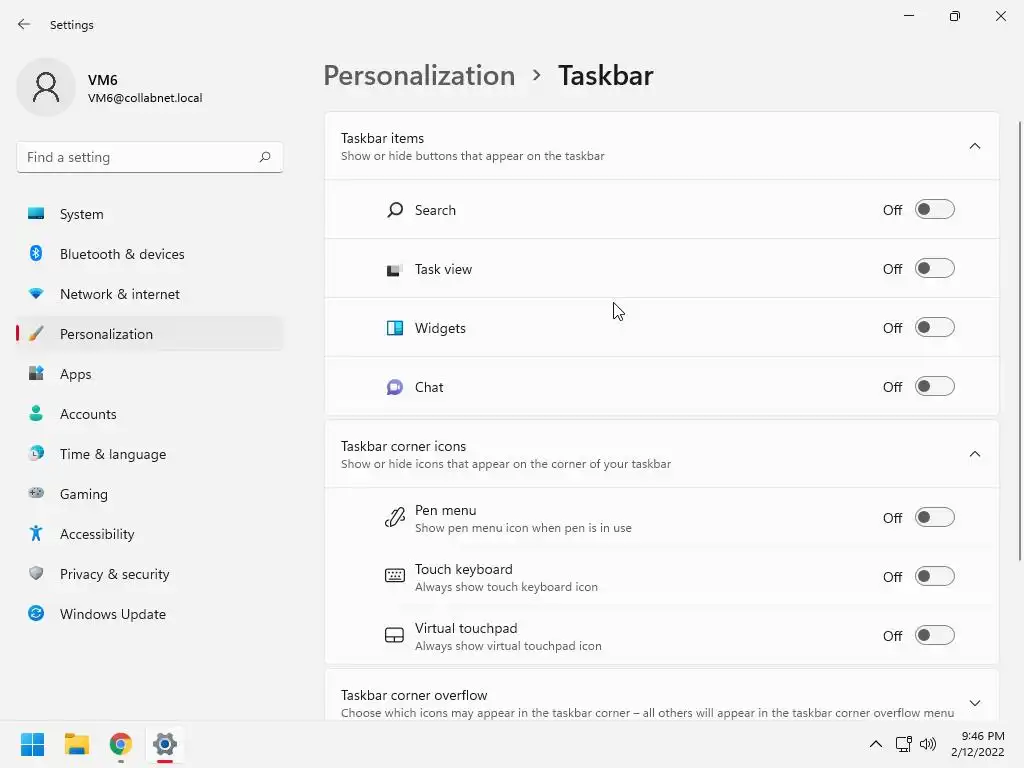1024x768 pixels.
Task: Turn on the Search taskbar toggle
Action: 935,210
